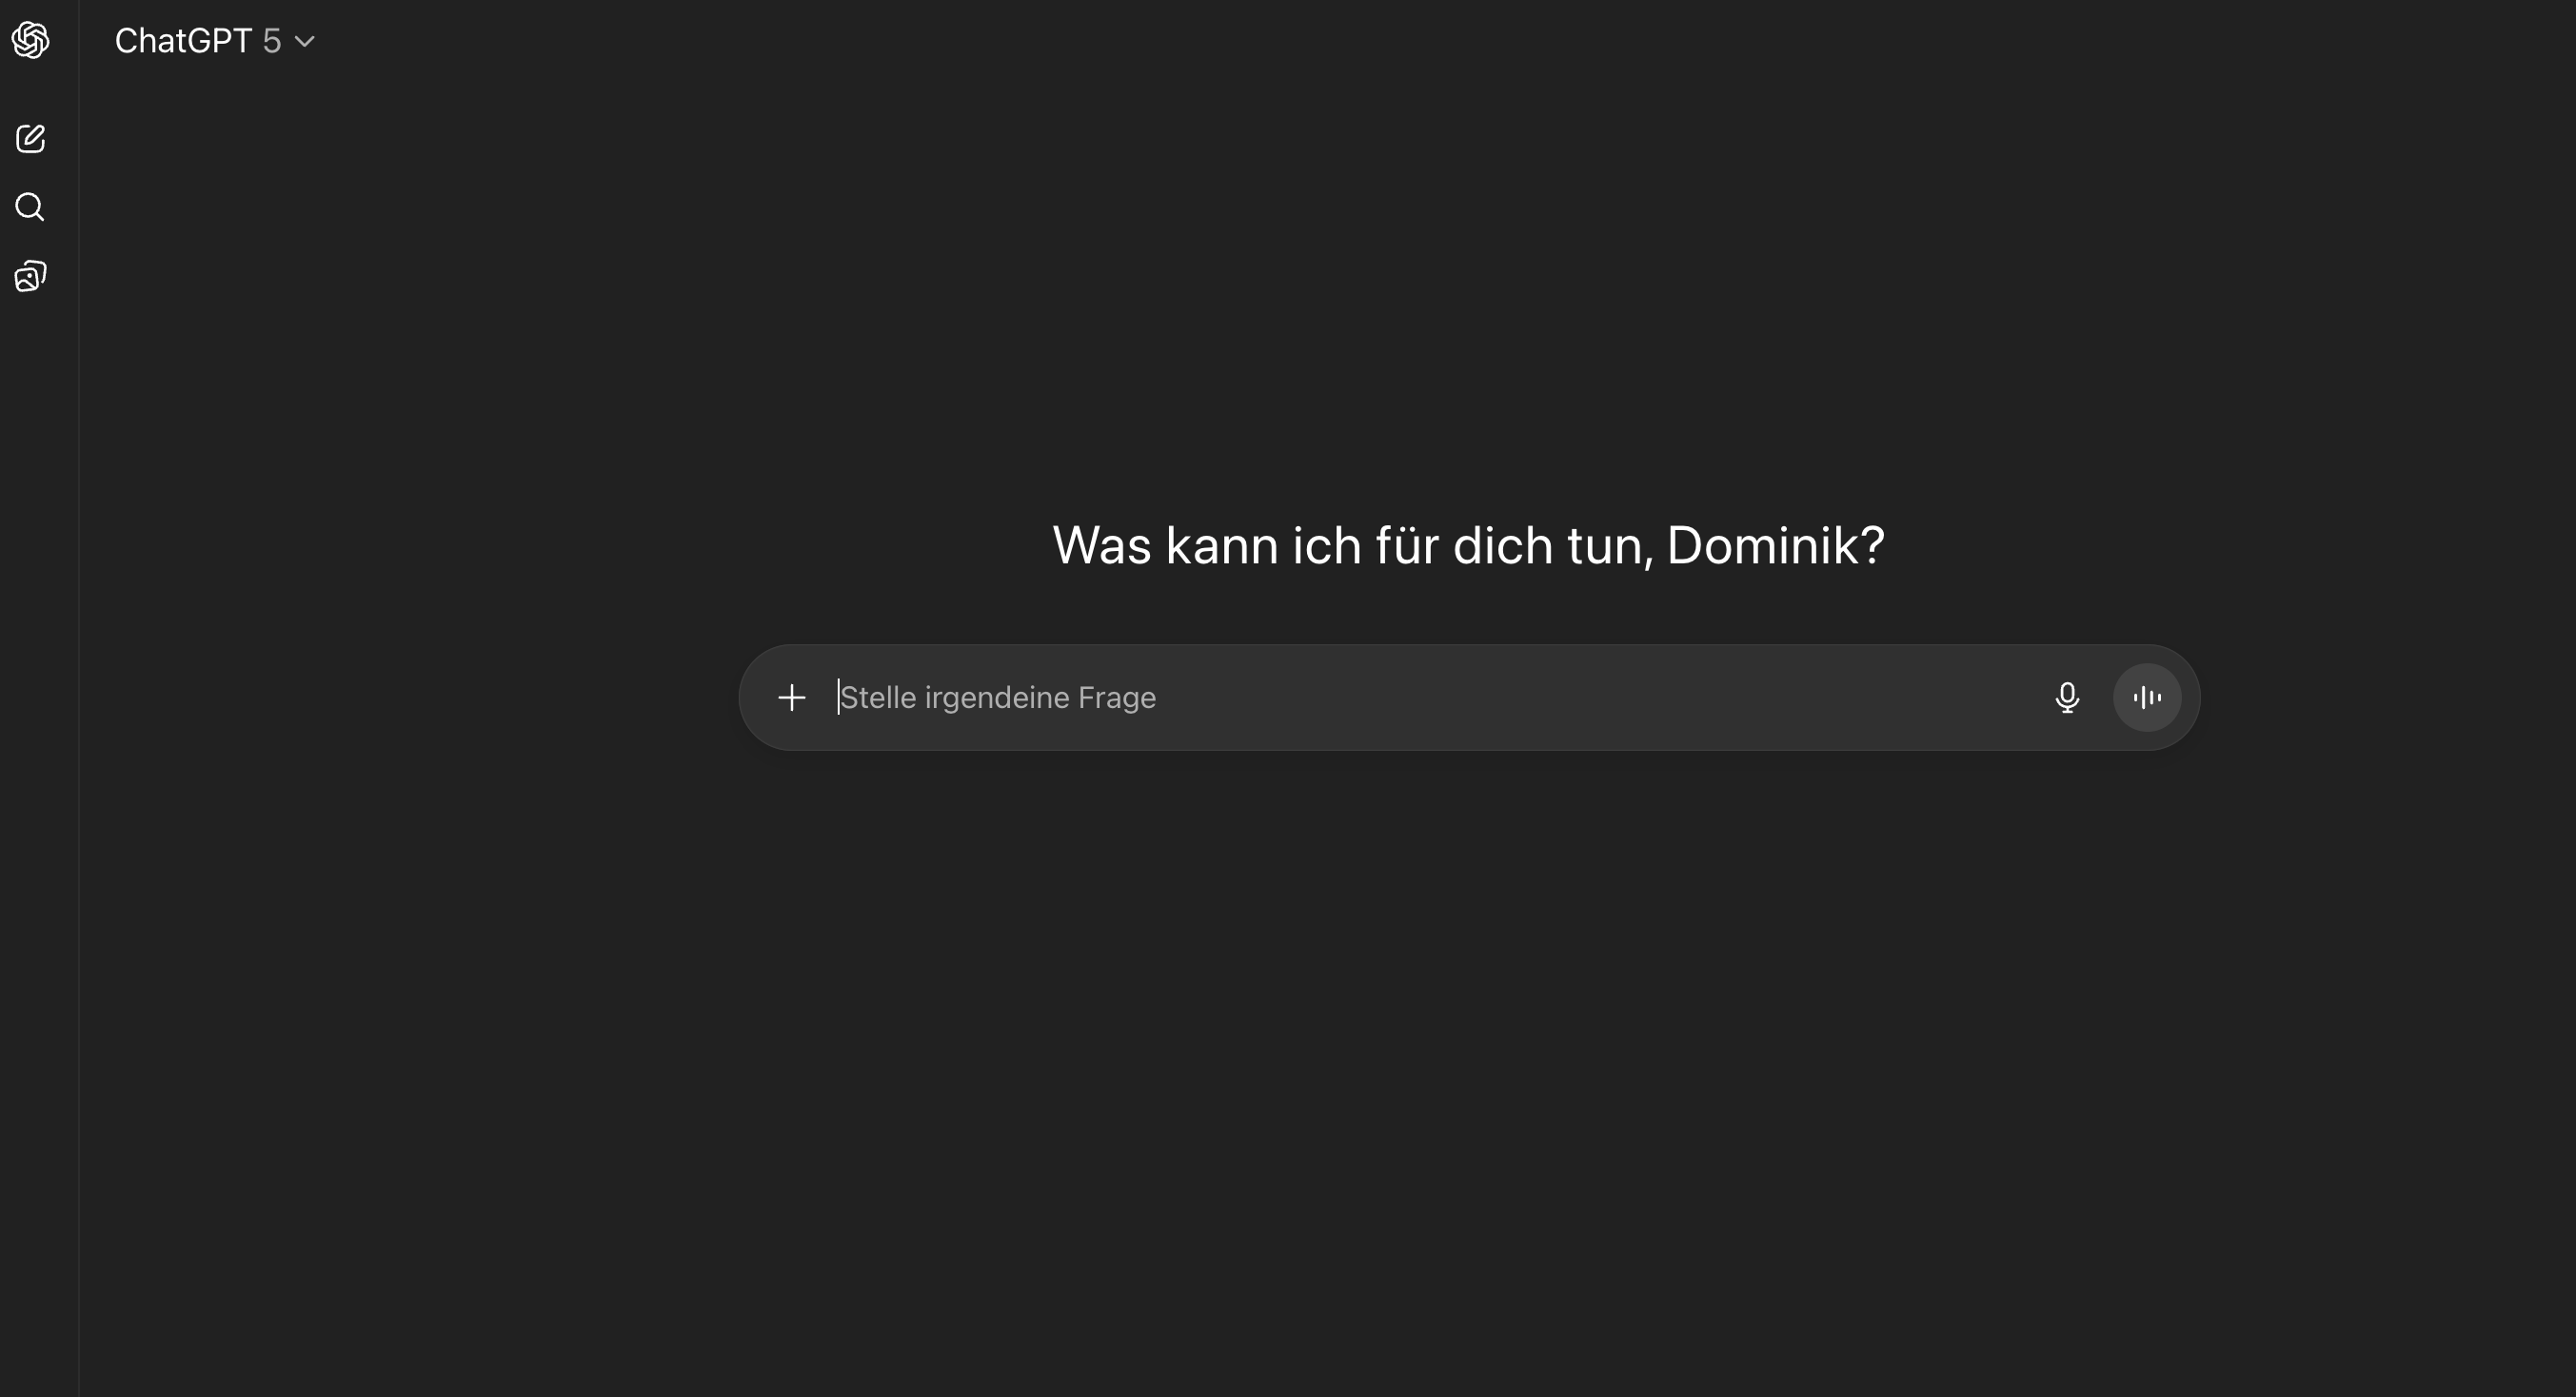
Task: Start dictation with the microphone icon
Action: [x=2067, y=697]
